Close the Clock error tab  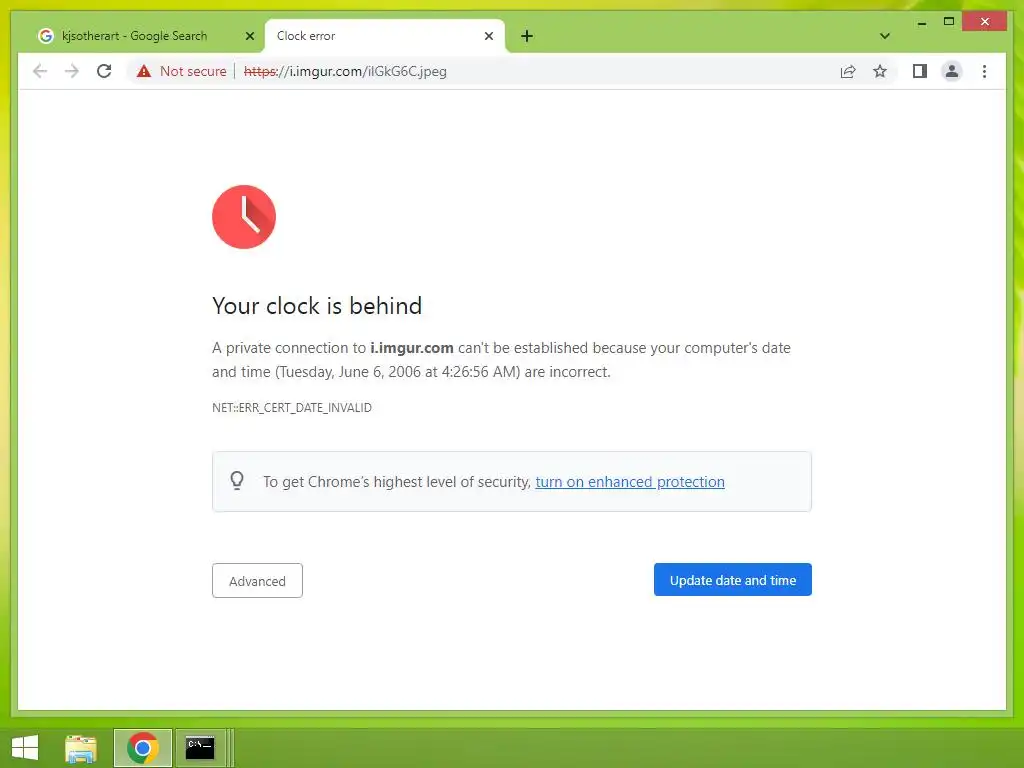click(488, 36)
